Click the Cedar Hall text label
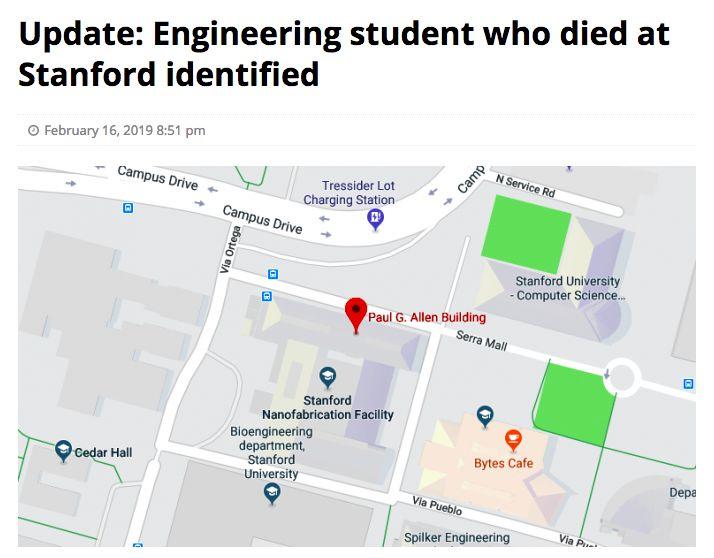714x558 pixels. 103,453
